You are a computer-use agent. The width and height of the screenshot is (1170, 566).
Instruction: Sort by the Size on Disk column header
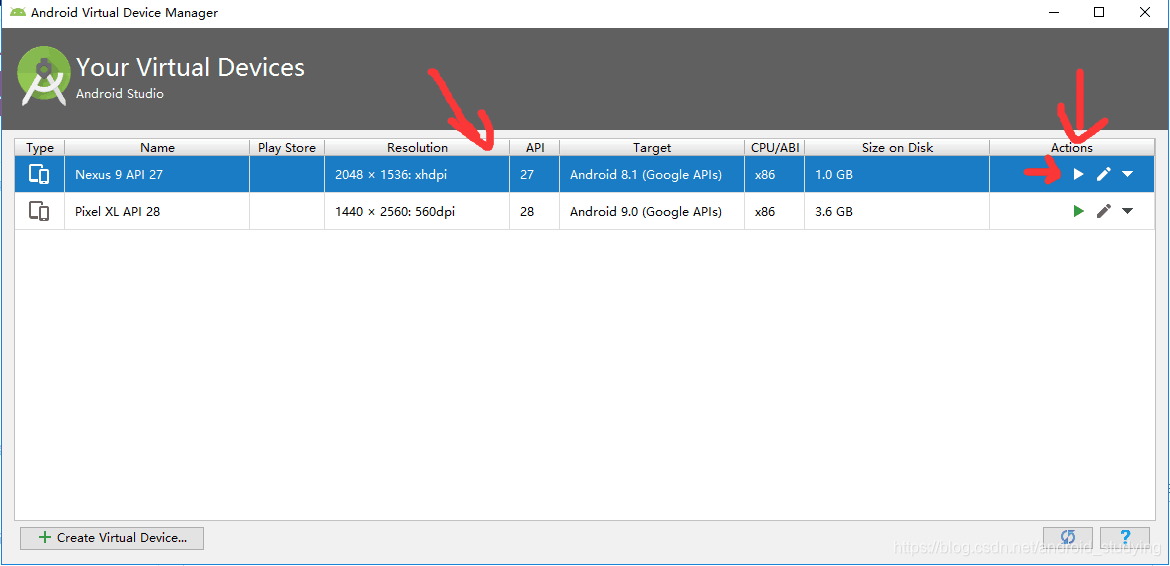[x=897, y=148]
